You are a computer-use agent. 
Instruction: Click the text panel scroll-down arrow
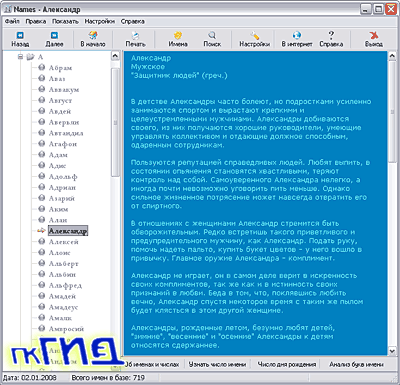(x=392, y=351)
